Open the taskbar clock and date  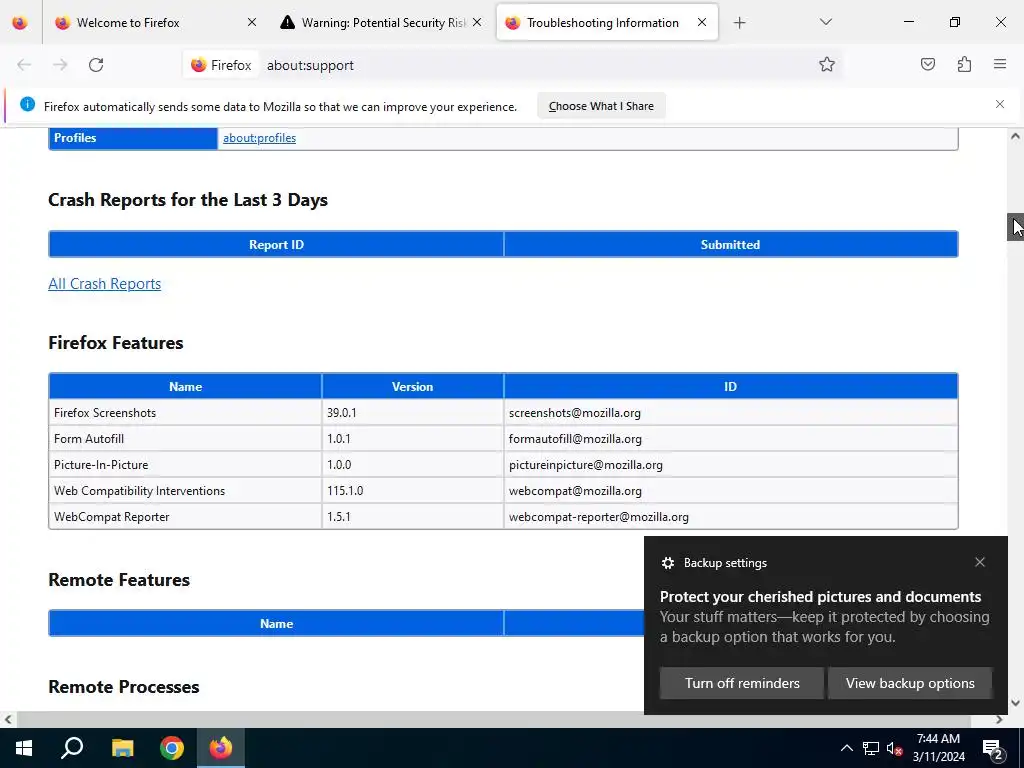coord(938,748)
